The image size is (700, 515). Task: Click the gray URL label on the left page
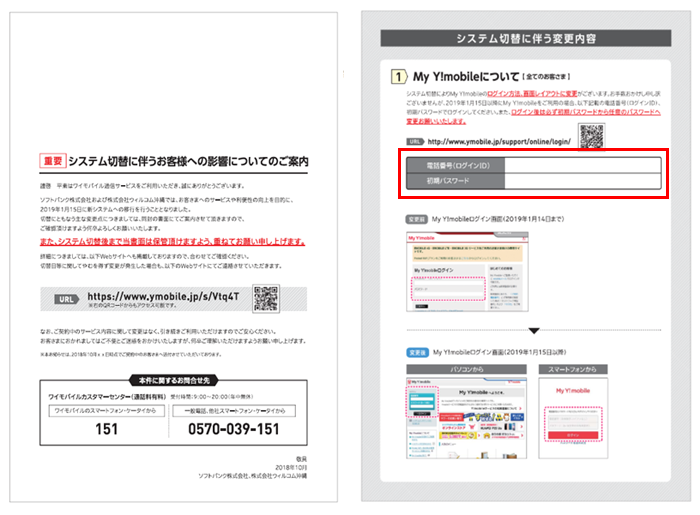[x=62, y=297]
